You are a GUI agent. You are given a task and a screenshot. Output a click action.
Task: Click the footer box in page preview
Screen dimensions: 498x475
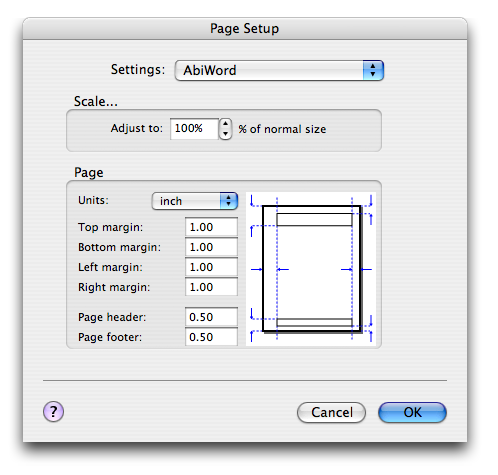point(314,322)
